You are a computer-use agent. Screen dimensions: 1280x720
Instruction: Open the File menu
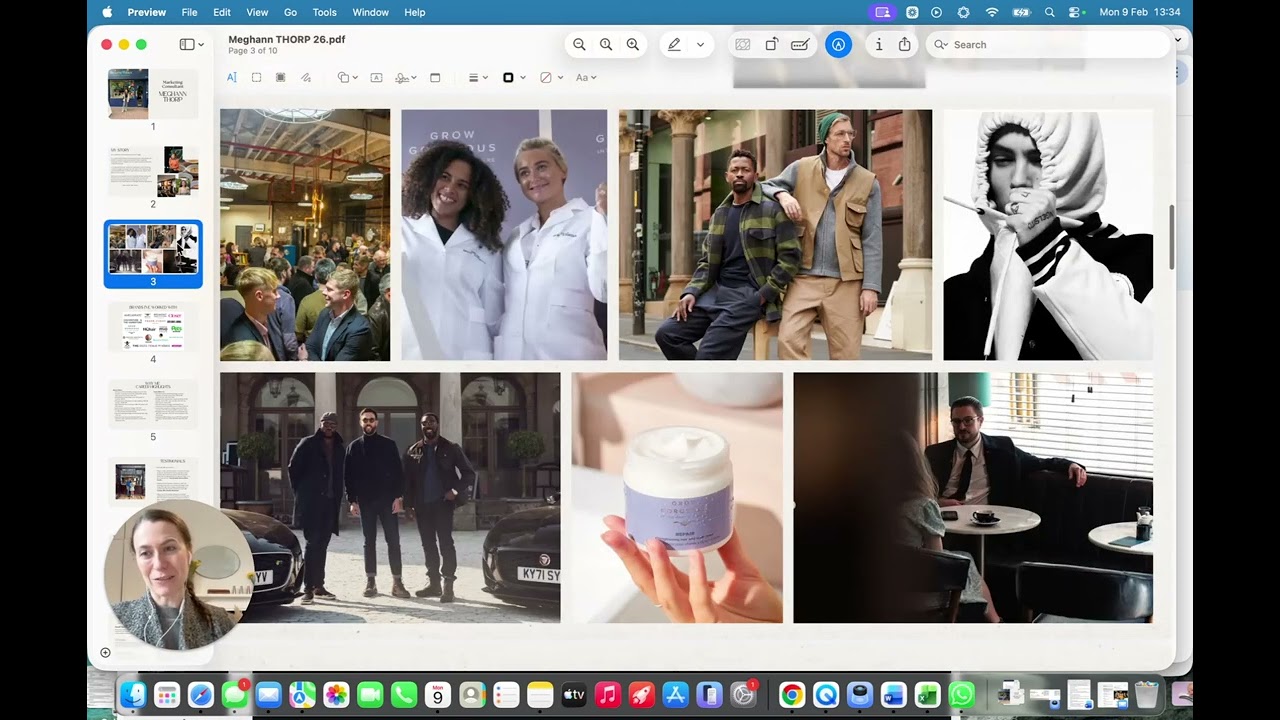pyautogui.click(x=189, y=12)
